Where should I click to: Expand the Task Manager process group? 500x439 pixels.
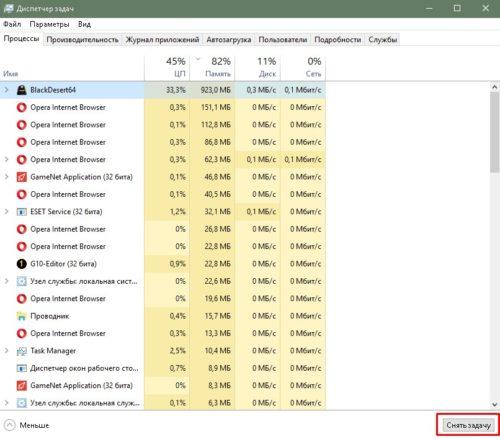6,351
